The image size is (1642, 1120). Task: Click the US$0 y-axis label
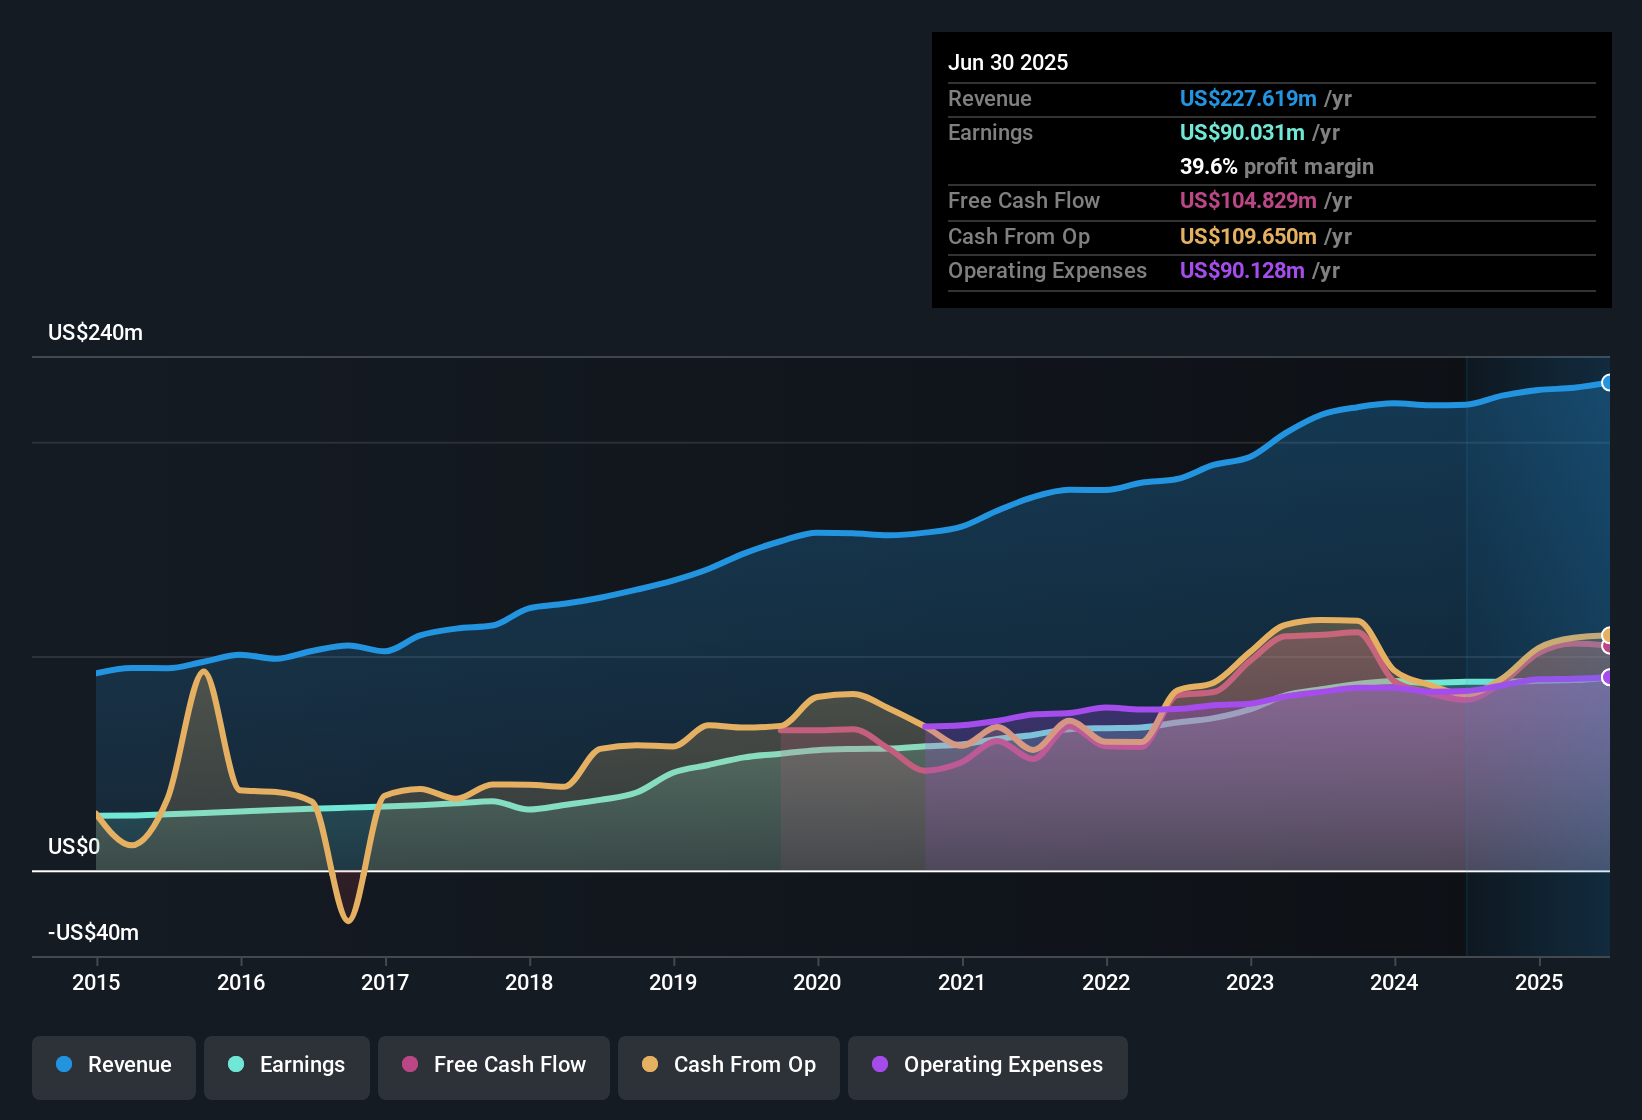tap(74, 847)
